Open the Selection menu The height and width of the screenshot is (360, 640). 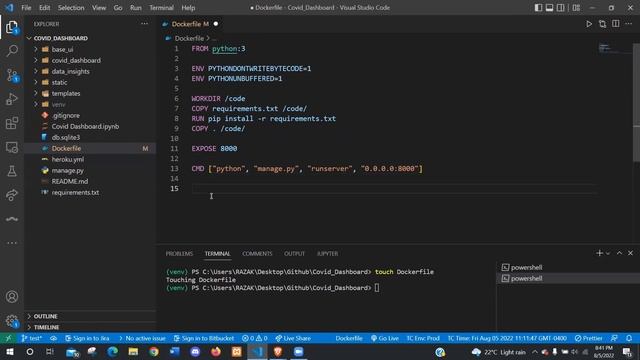pos(71,7)
